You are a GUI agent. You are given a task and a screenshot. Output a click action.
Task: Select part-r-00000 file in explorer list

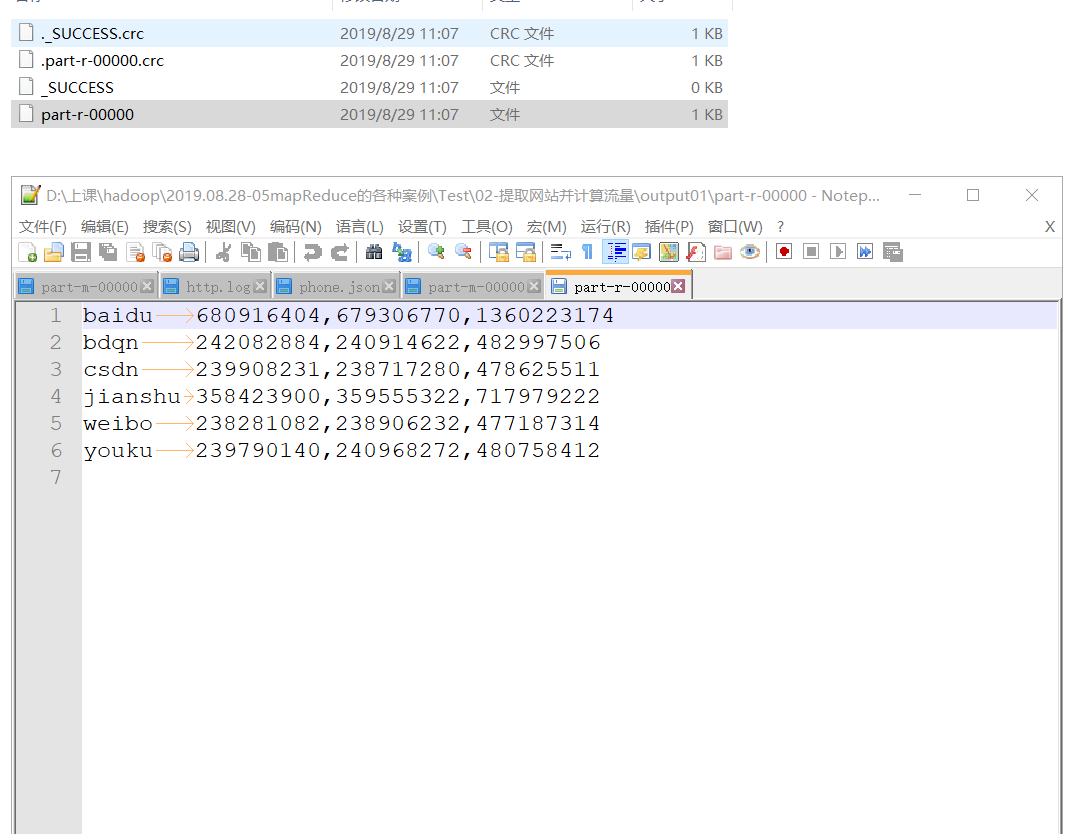370,114
